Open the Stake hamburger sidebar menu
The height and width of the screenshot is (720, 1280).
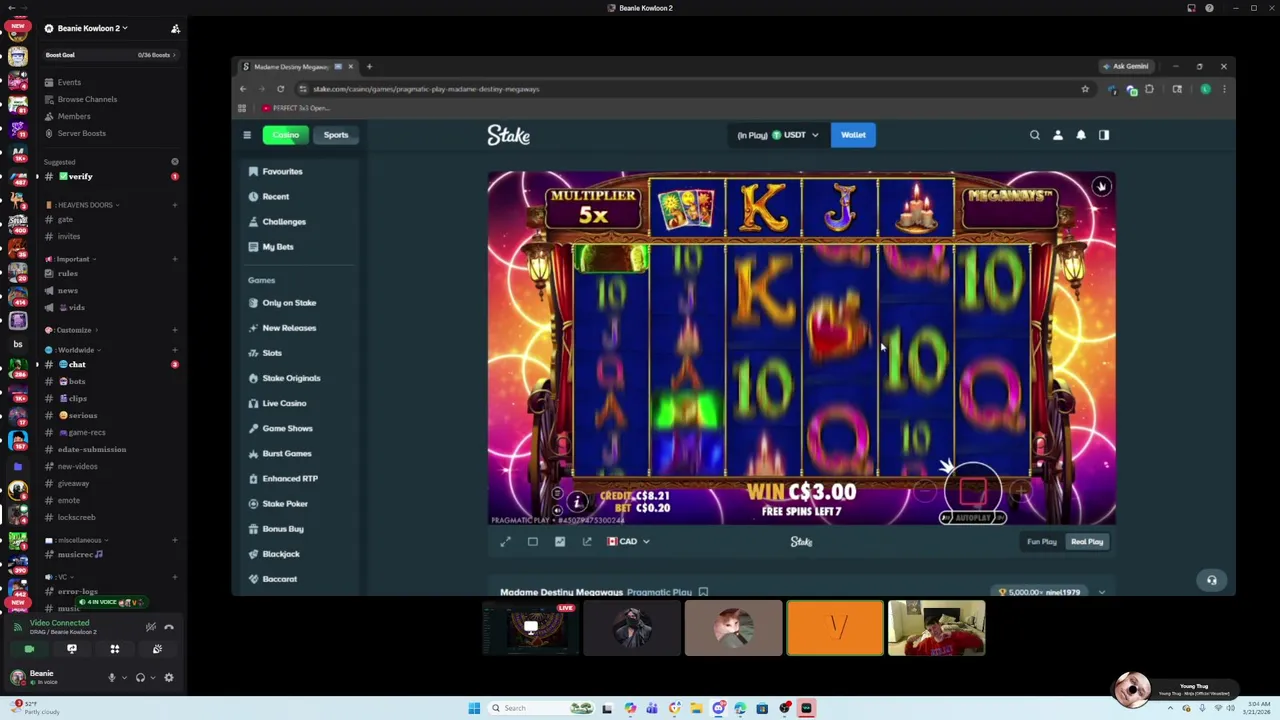pos(247,135)
